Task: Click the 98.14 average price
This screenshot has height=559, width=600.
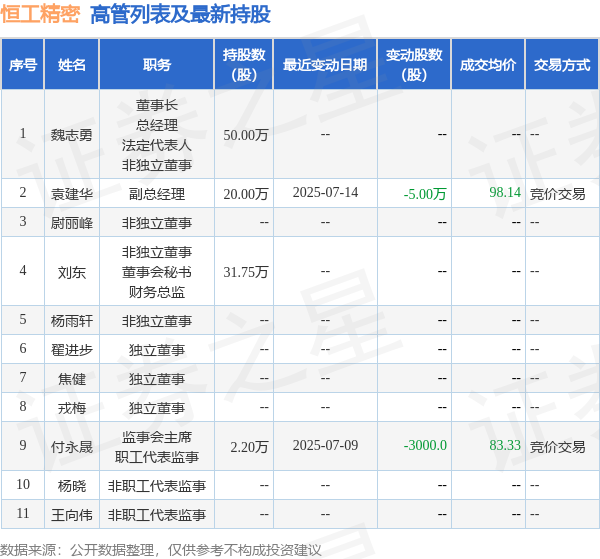Action: (505, 192)
